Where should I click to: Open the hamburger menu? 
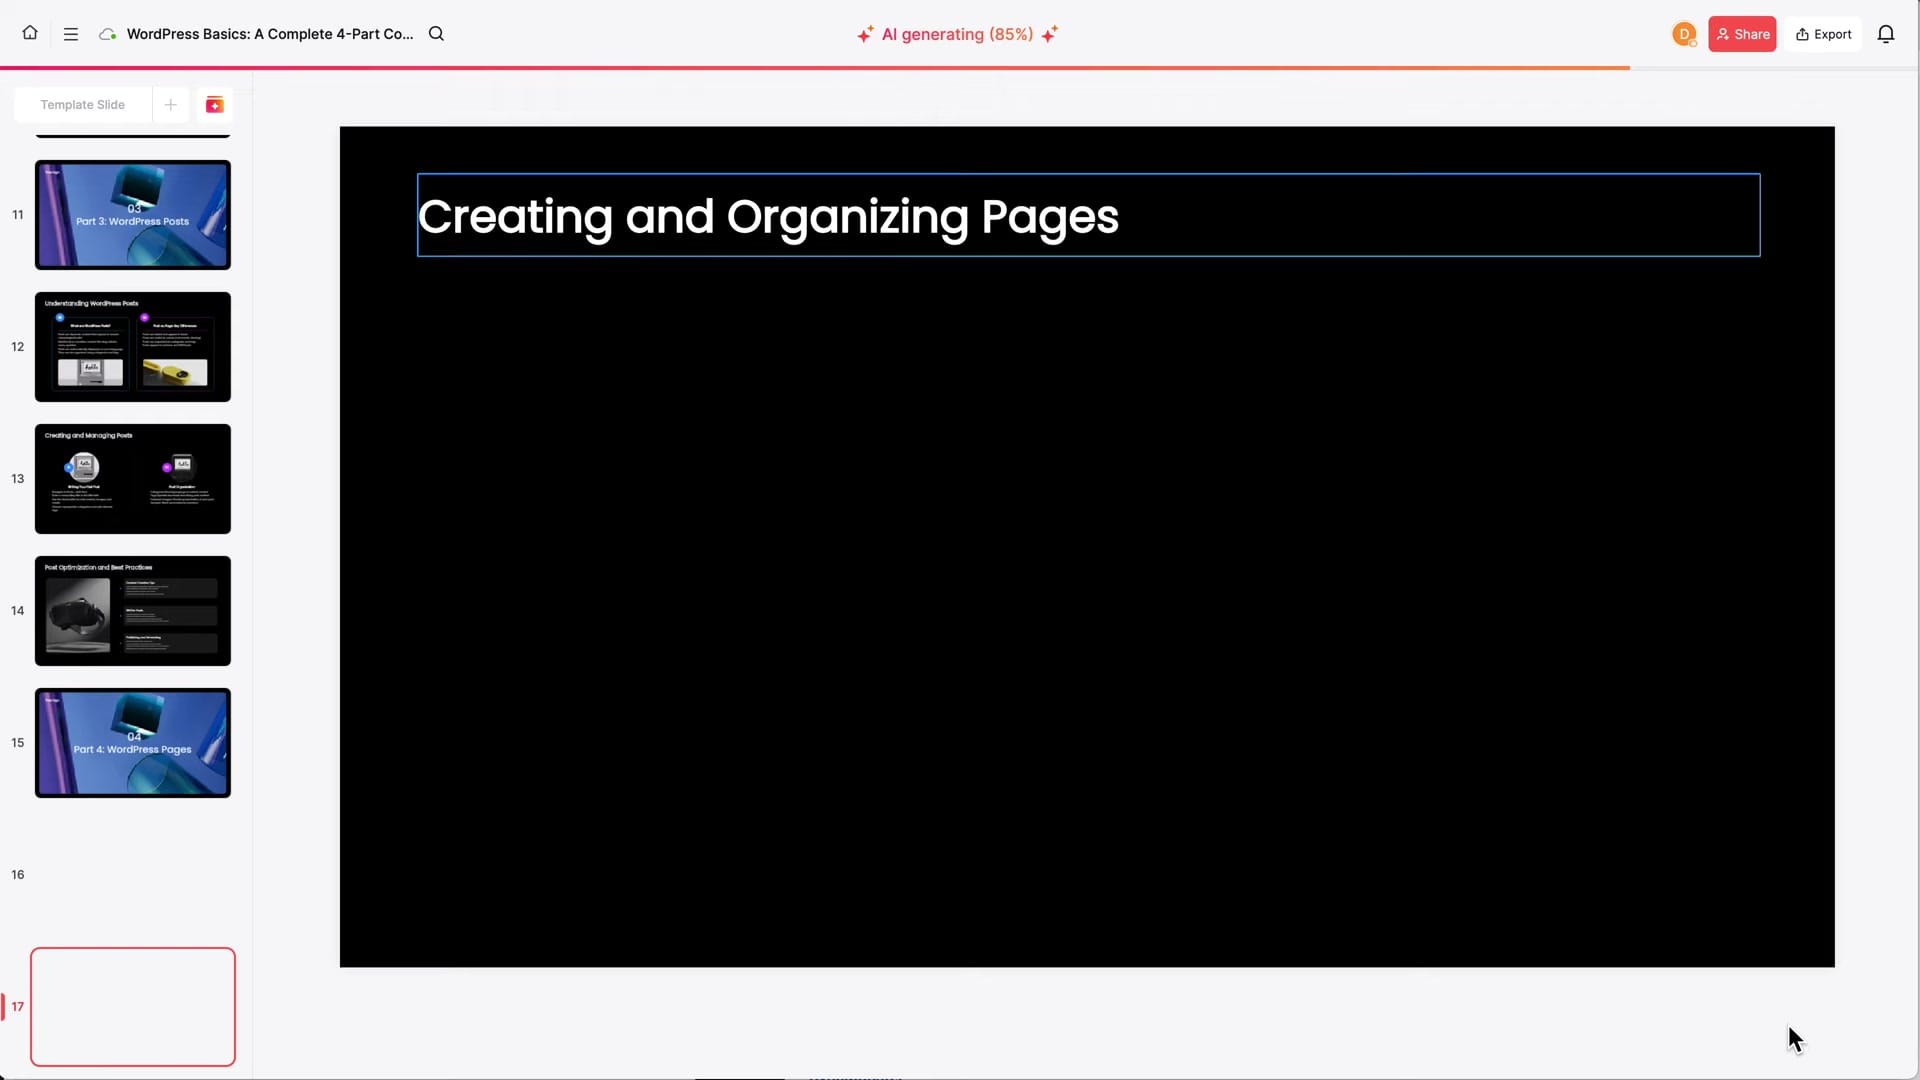coord(71,34)
